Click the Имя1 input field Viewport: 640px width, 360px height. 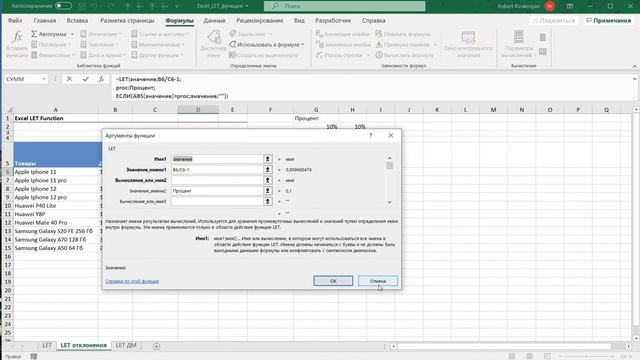point(217,159)
